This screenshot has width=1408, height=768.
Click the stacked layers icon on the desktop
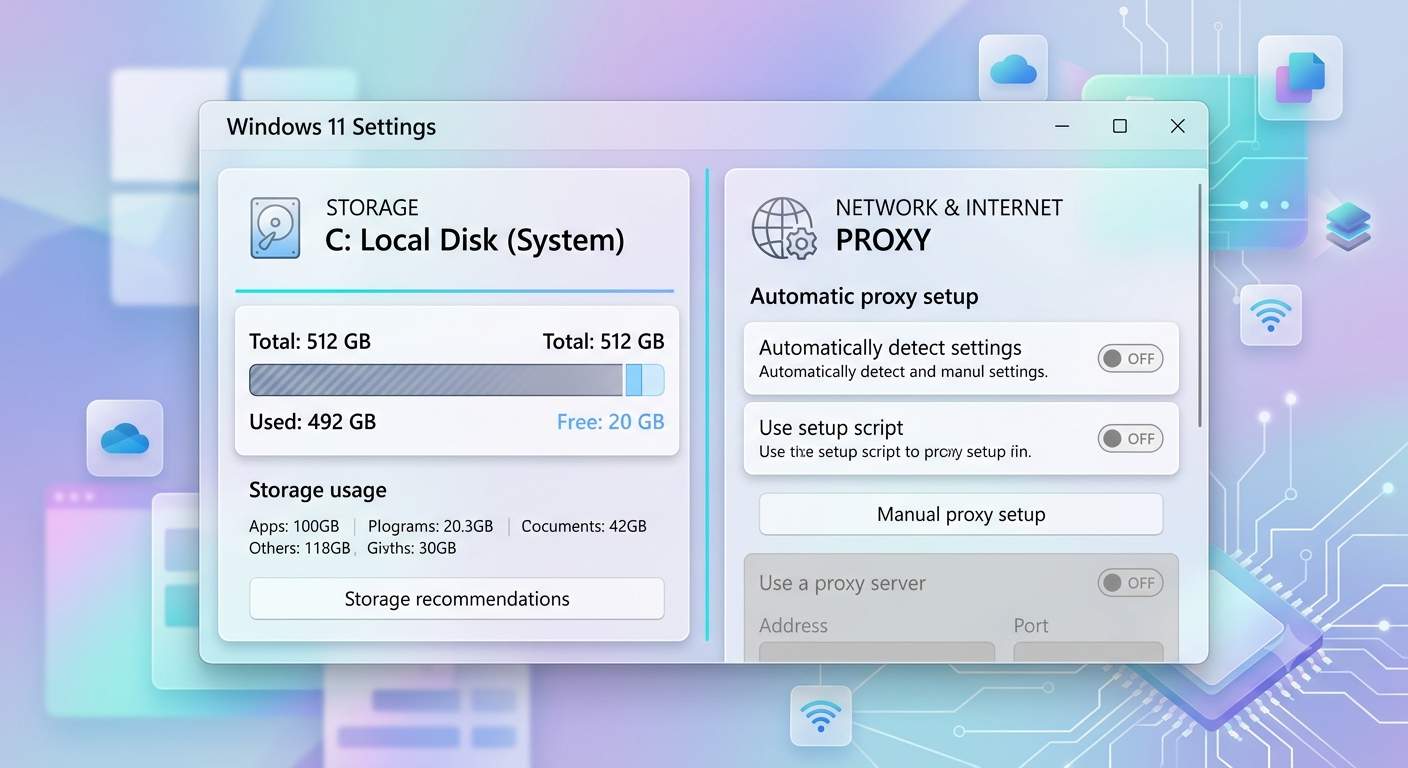(1347, 226)
